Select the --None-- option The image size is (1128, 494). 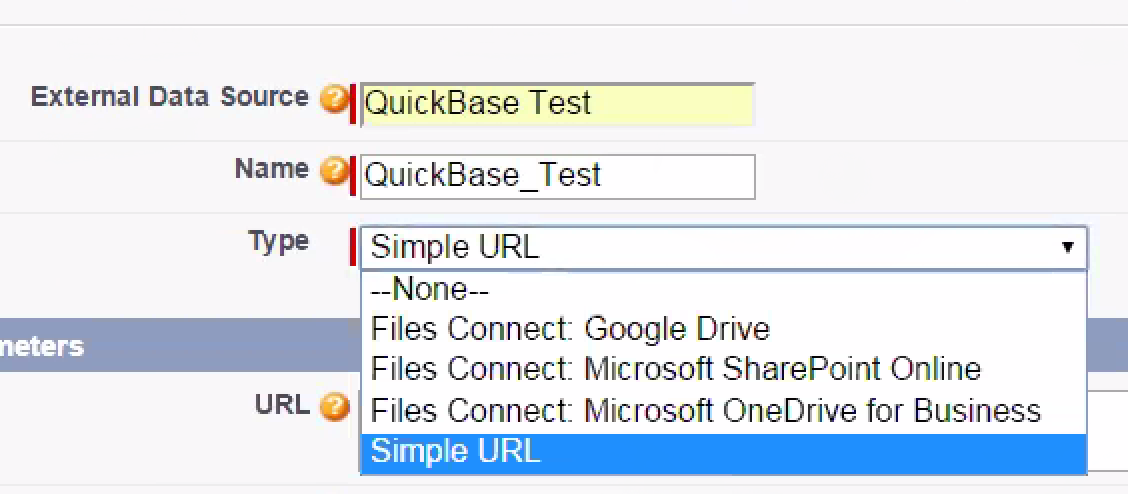pyautogui.click(x=432, y=290)
